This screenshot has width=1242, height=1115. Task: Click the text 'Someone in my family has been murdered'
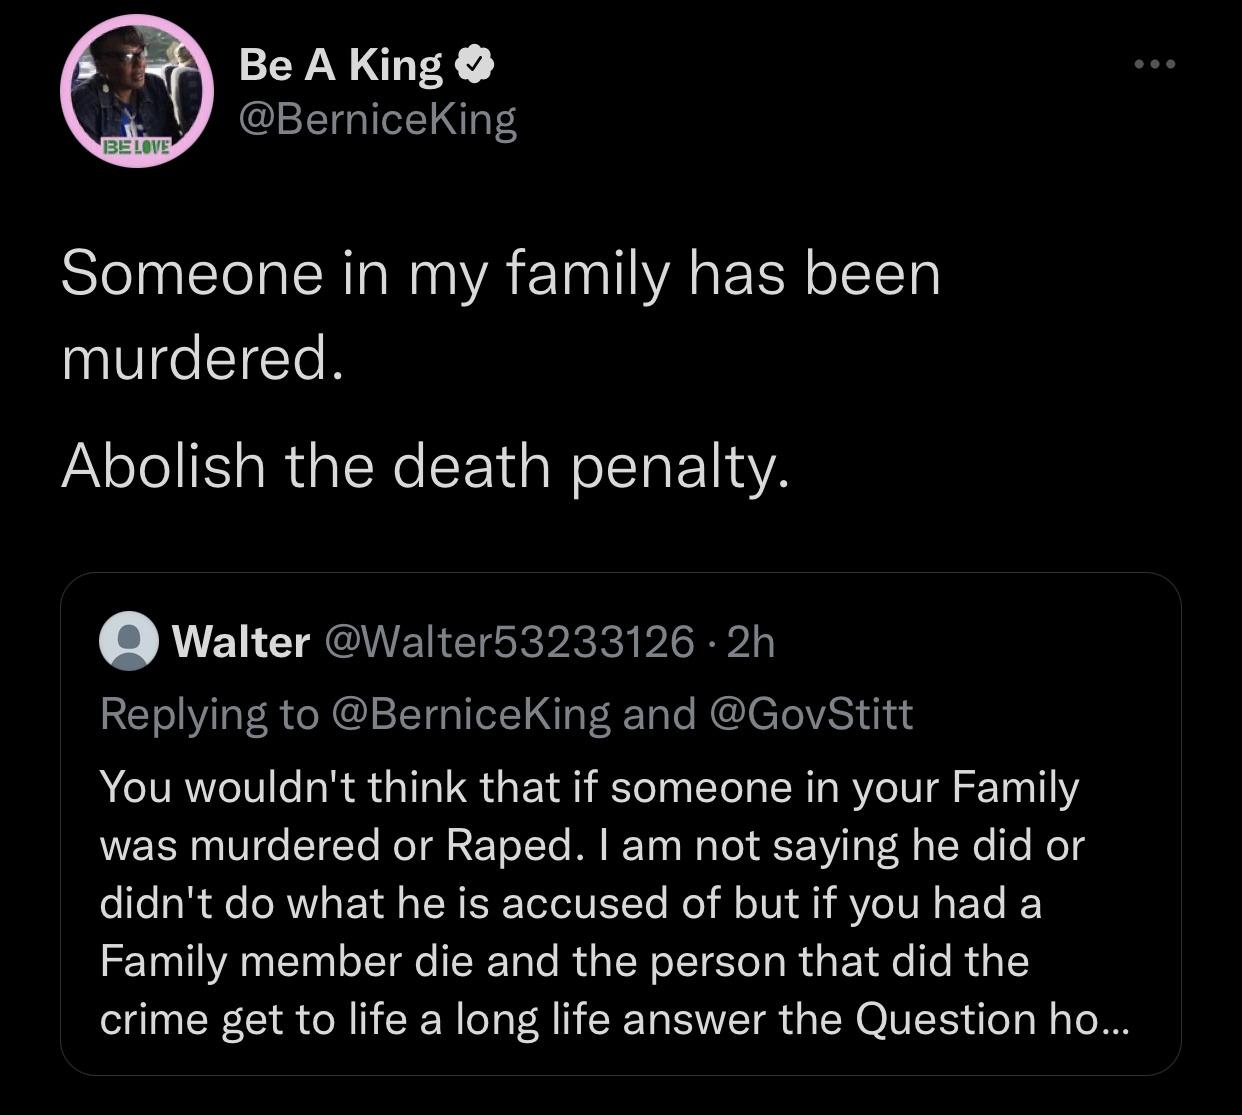pos(500,274)
